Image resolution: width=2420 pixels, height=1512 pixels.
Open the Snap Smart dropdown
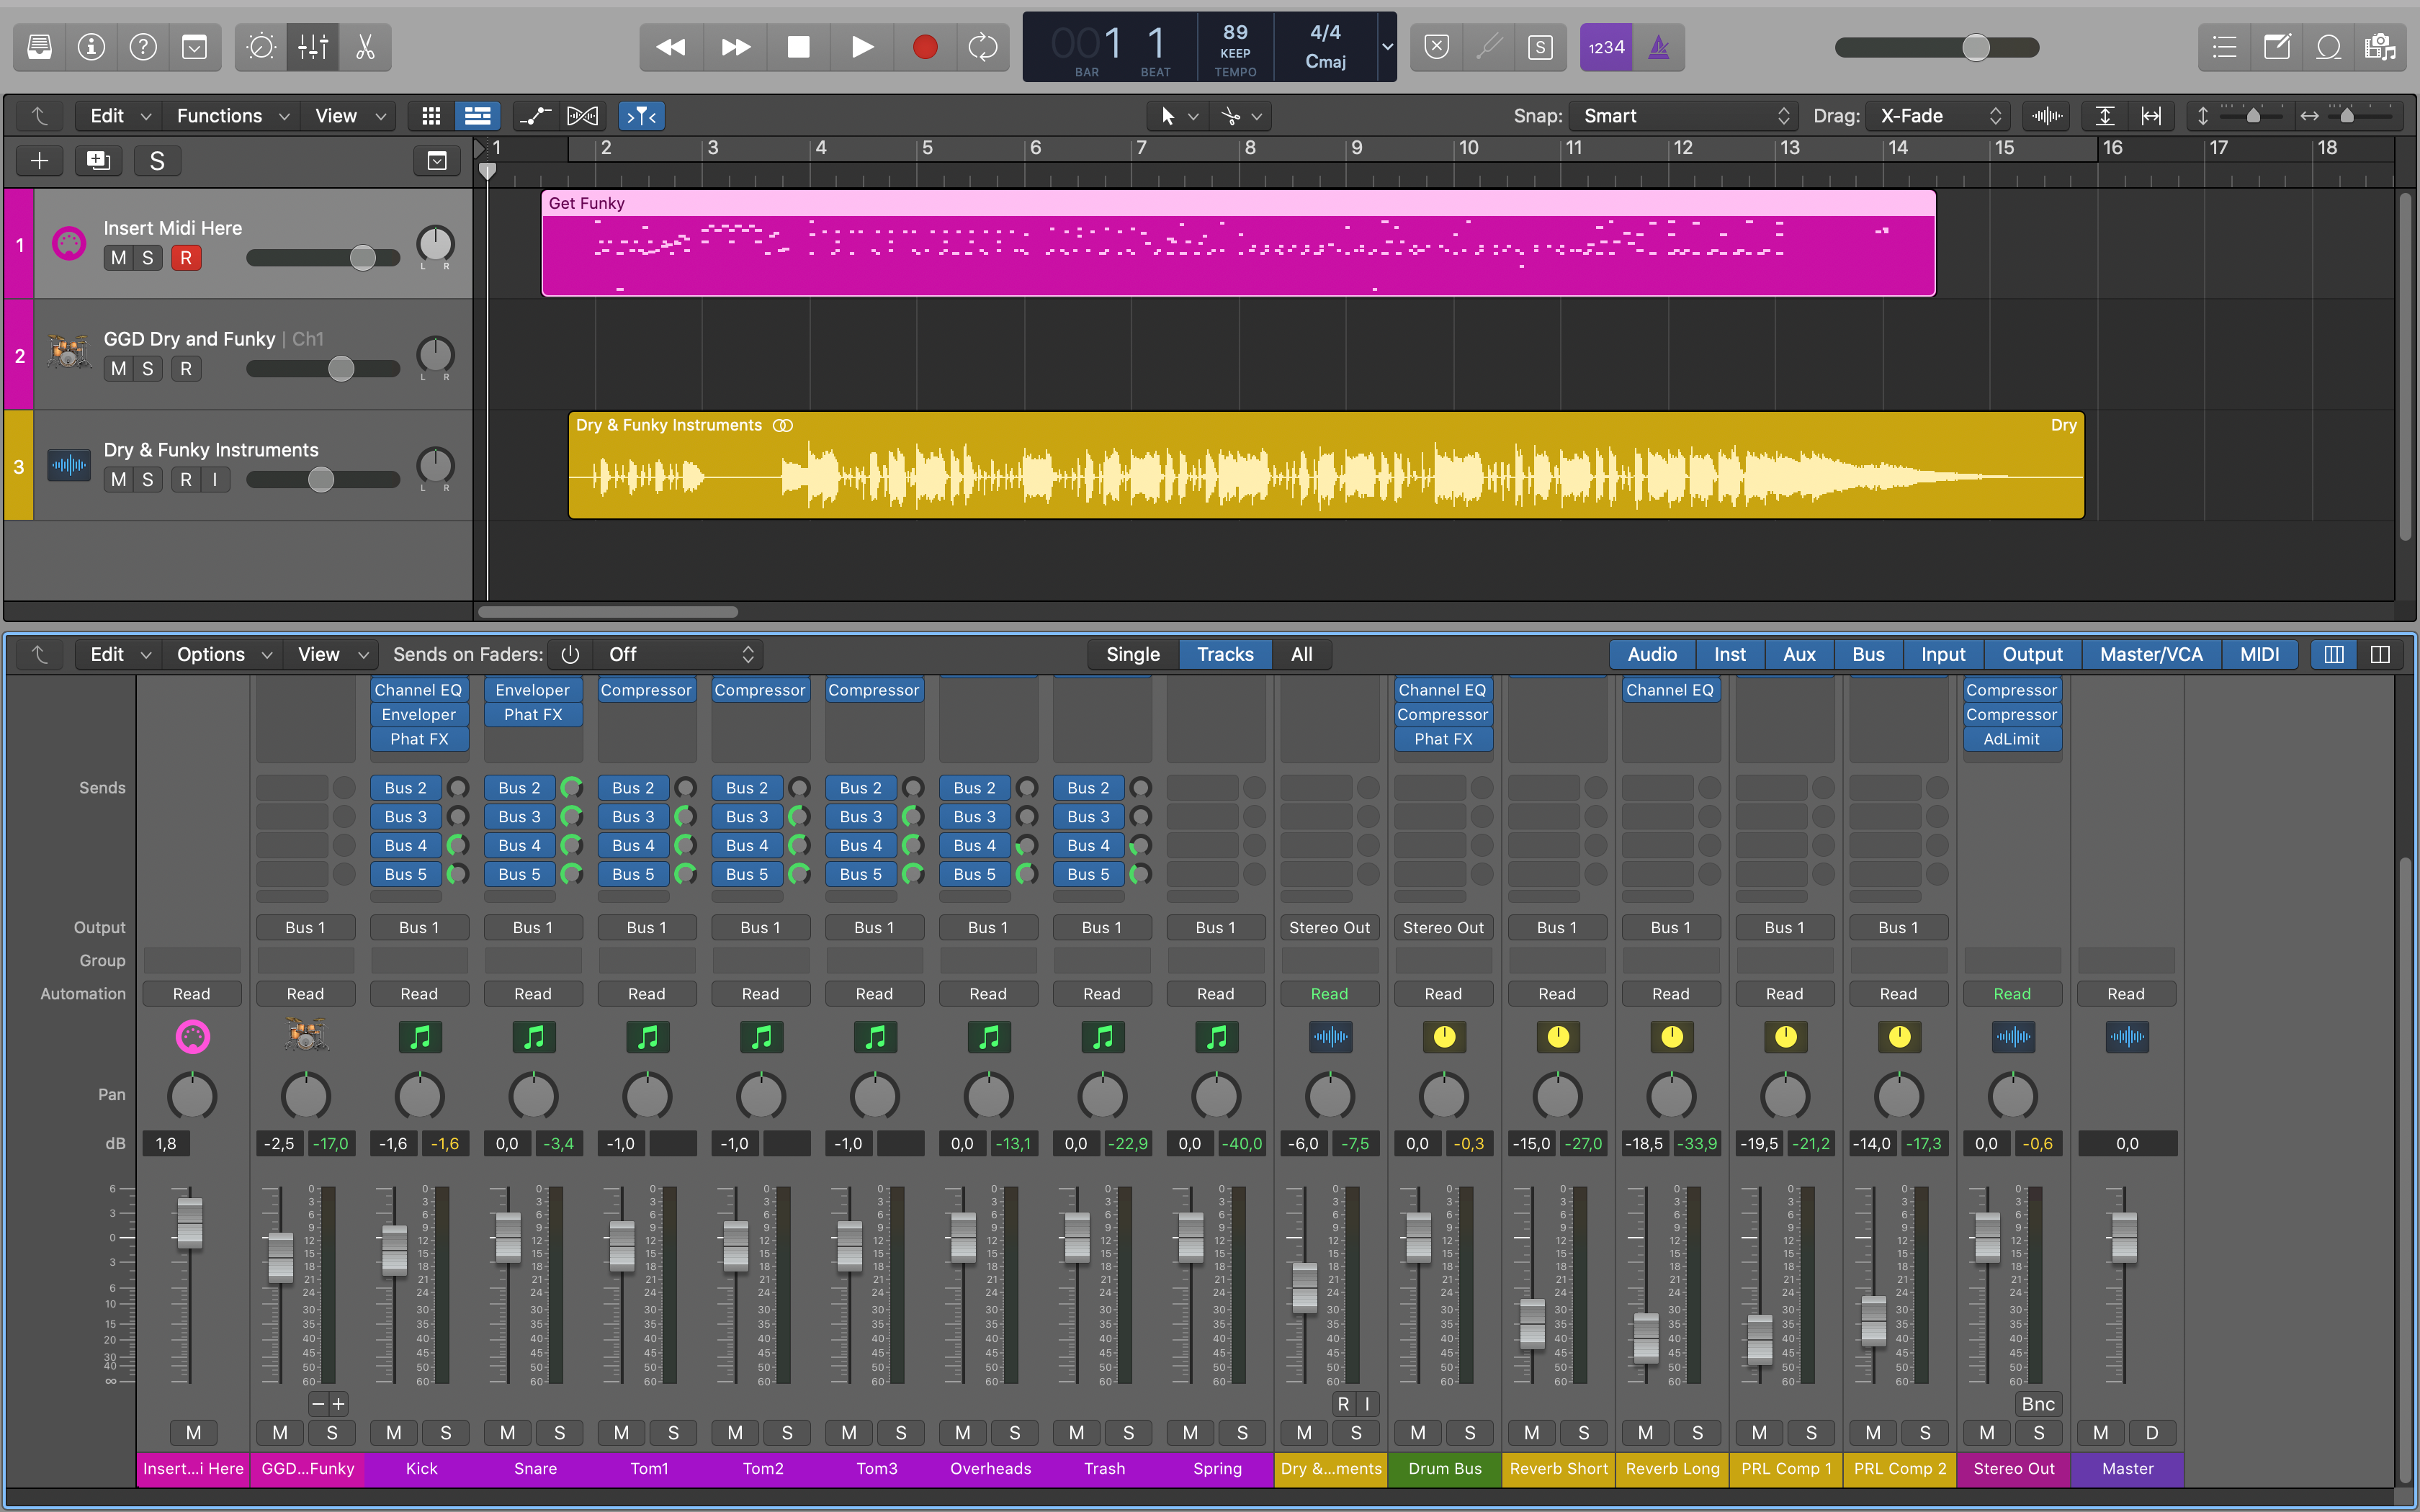1684,116
